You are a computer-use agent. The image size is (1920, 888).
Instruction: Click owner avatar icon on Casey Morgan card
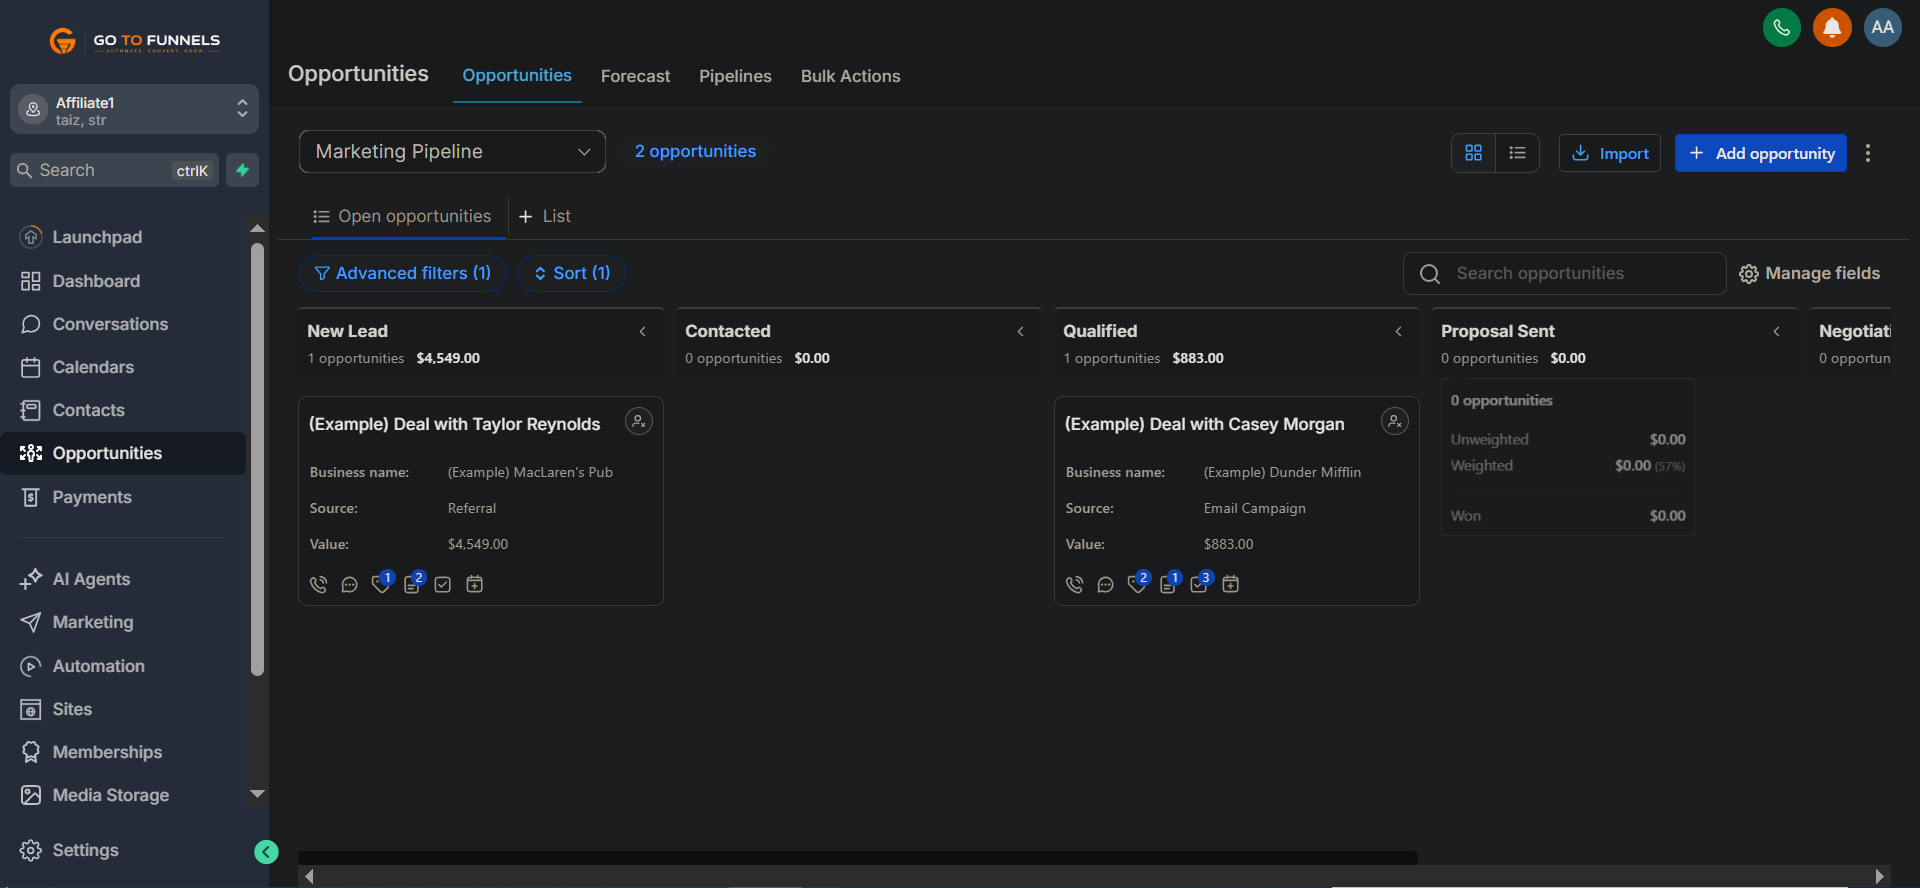coord(1394,421)
